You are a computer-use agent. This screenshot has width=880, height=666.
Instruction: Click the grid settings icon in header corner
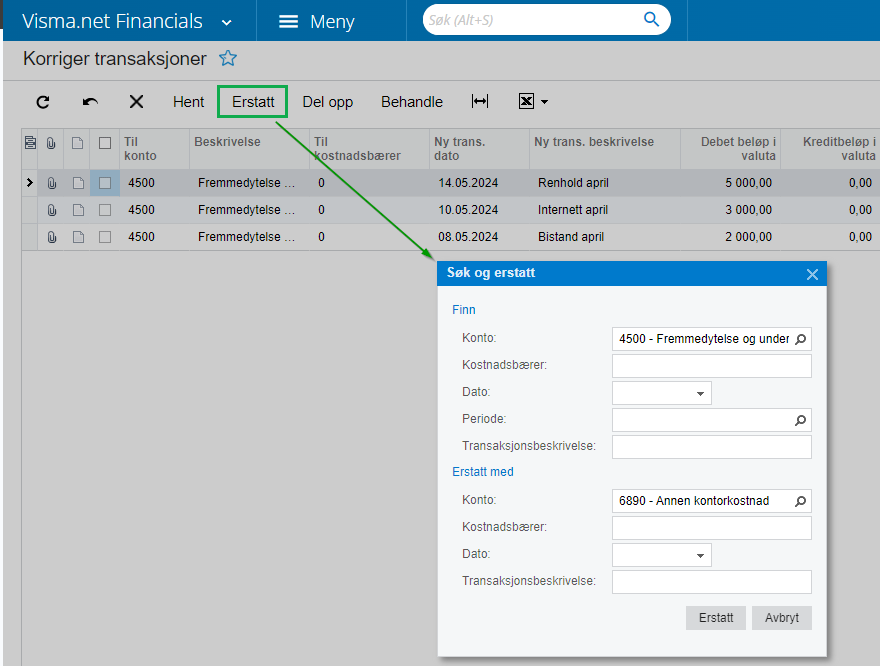point(30,143)
